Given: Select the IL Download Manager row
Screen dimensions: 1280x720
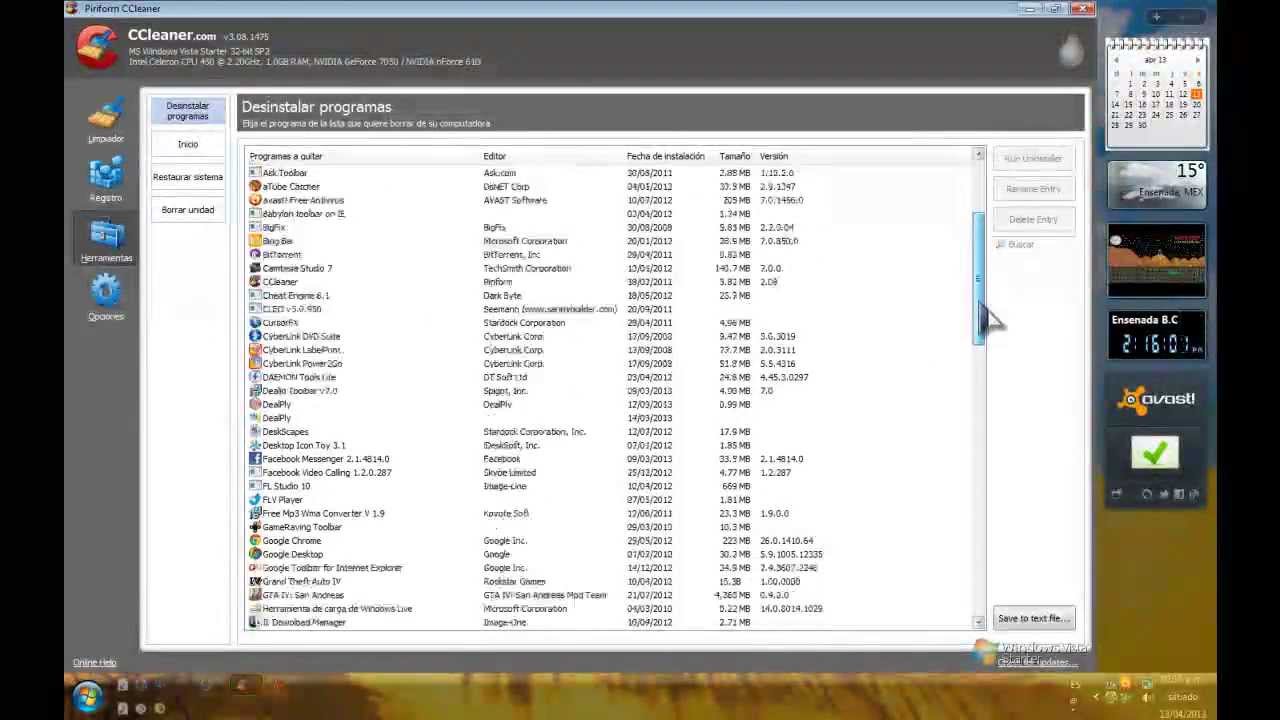Looking at the screenshot, I should tap(610, 622).
